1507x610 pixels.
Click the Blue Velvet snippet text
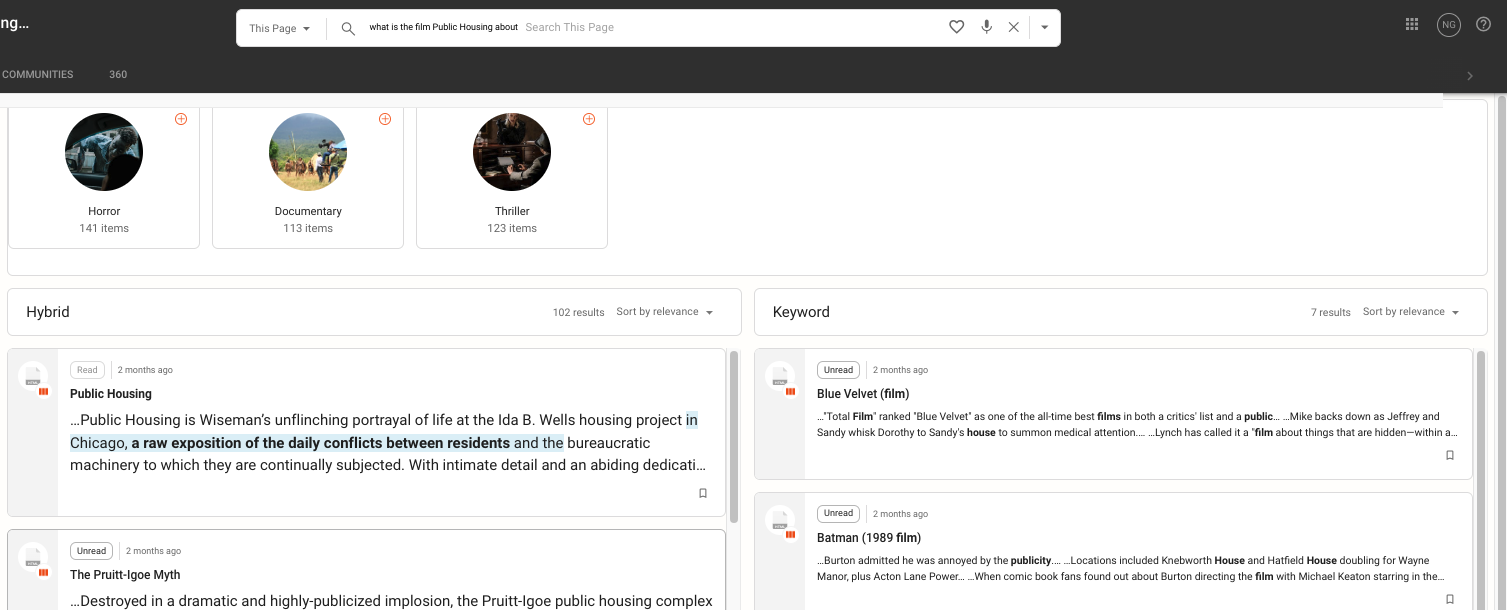point(1137,425)
